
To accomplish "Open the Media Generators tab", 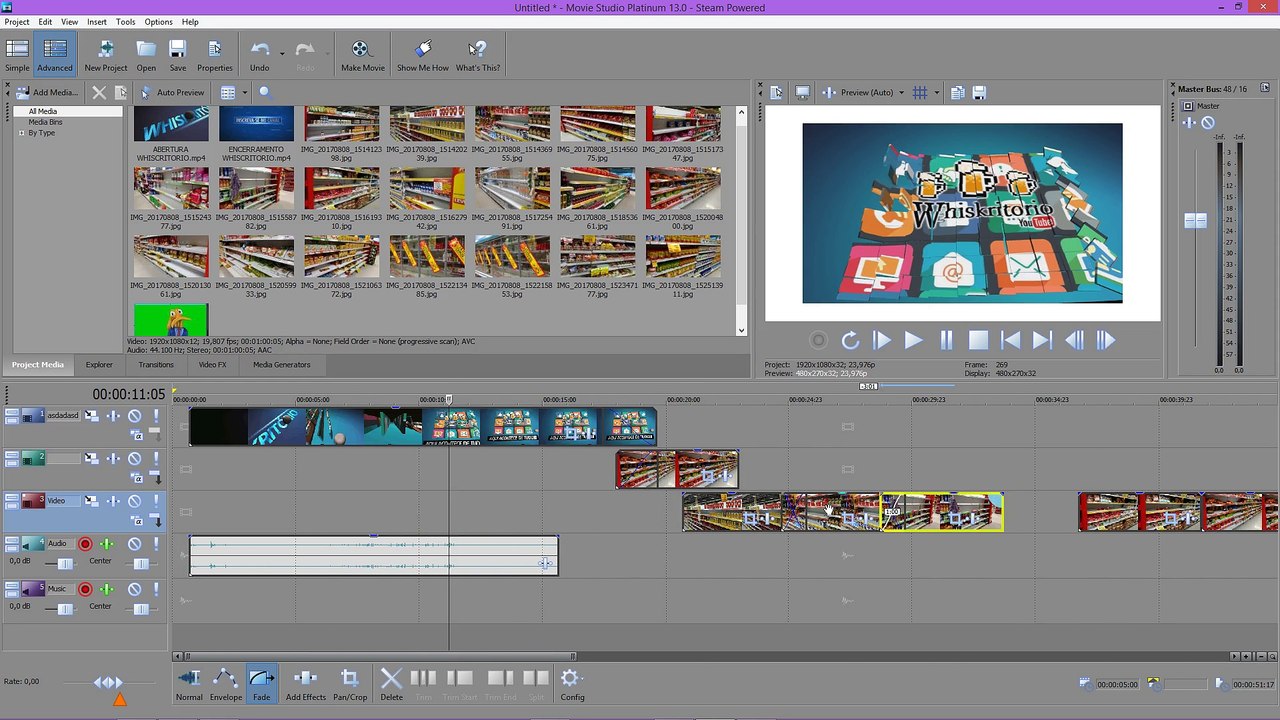I will tap(281, 365).
